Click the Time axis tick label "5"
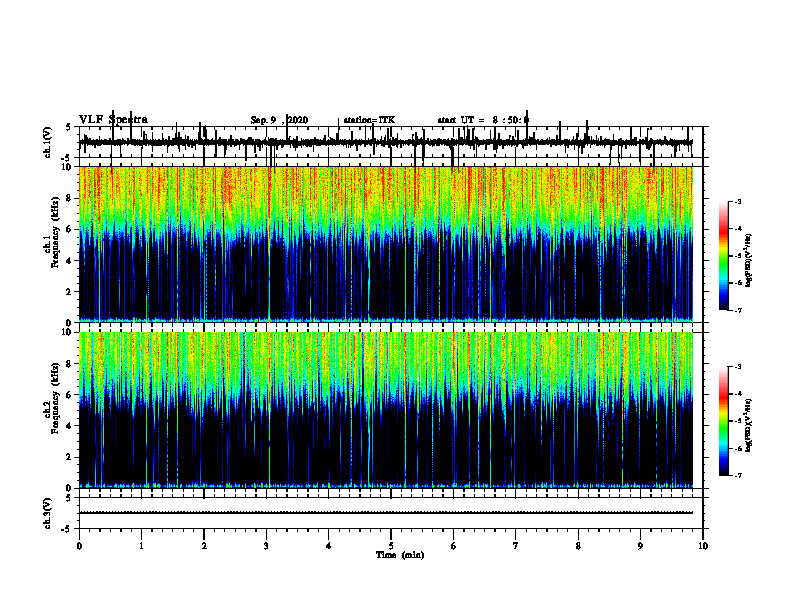The width and height of the screenshot is (792, 612). 391,546
